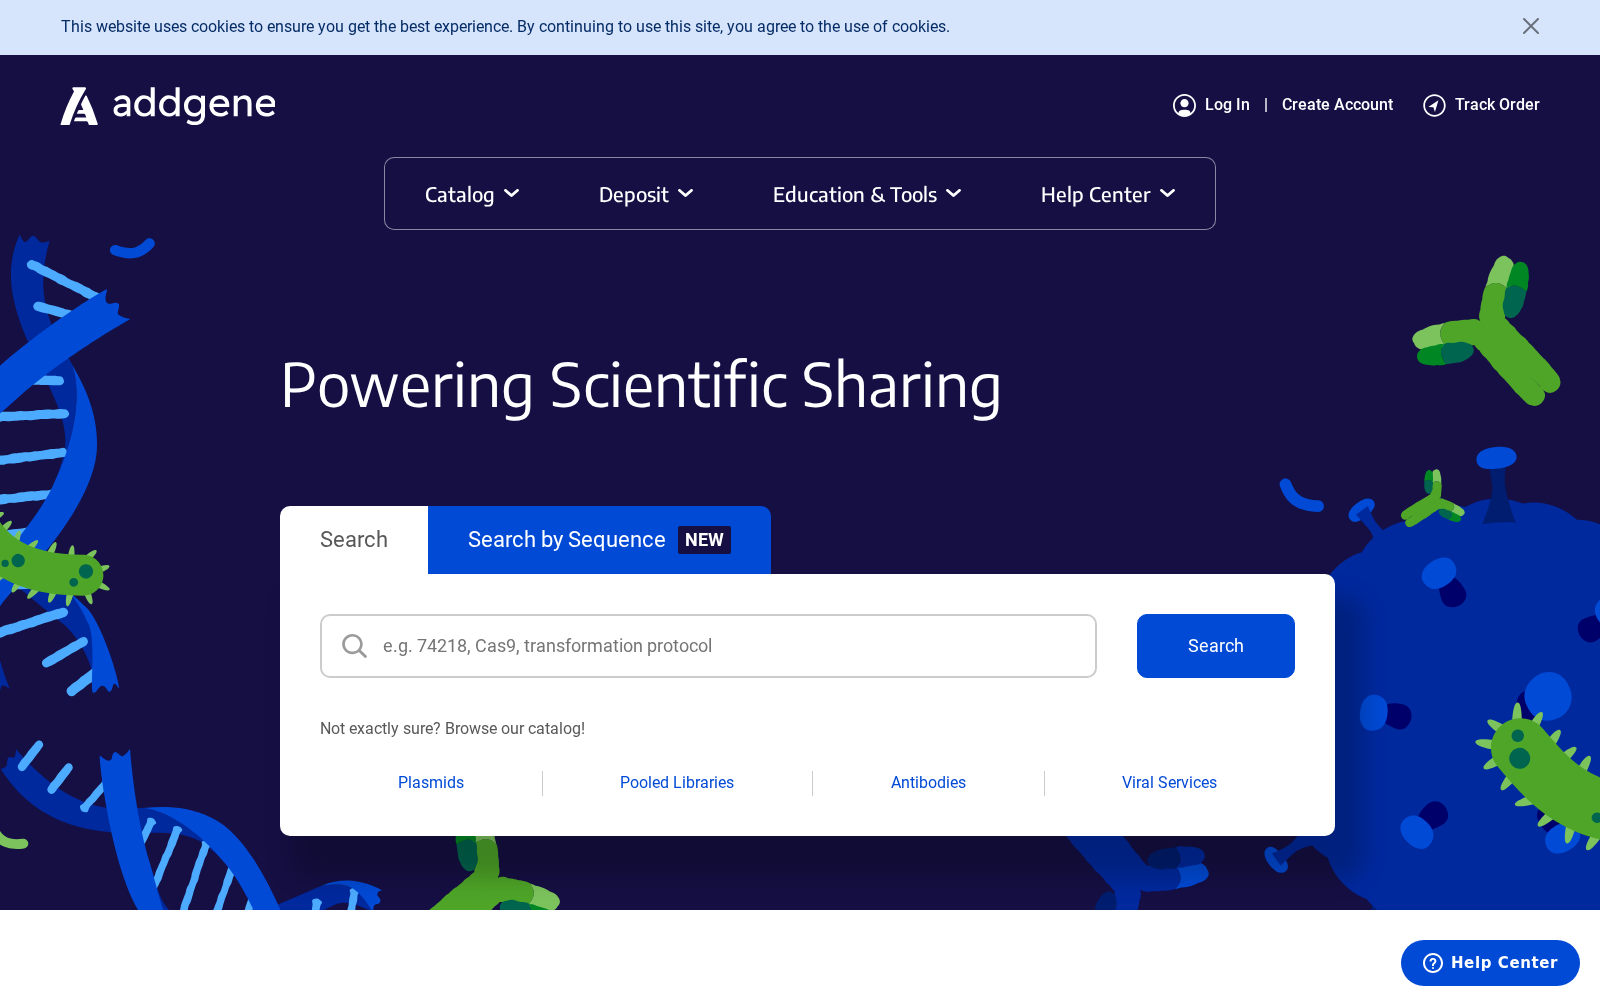Expand the Help Center nav chevron

point(1168,194)
